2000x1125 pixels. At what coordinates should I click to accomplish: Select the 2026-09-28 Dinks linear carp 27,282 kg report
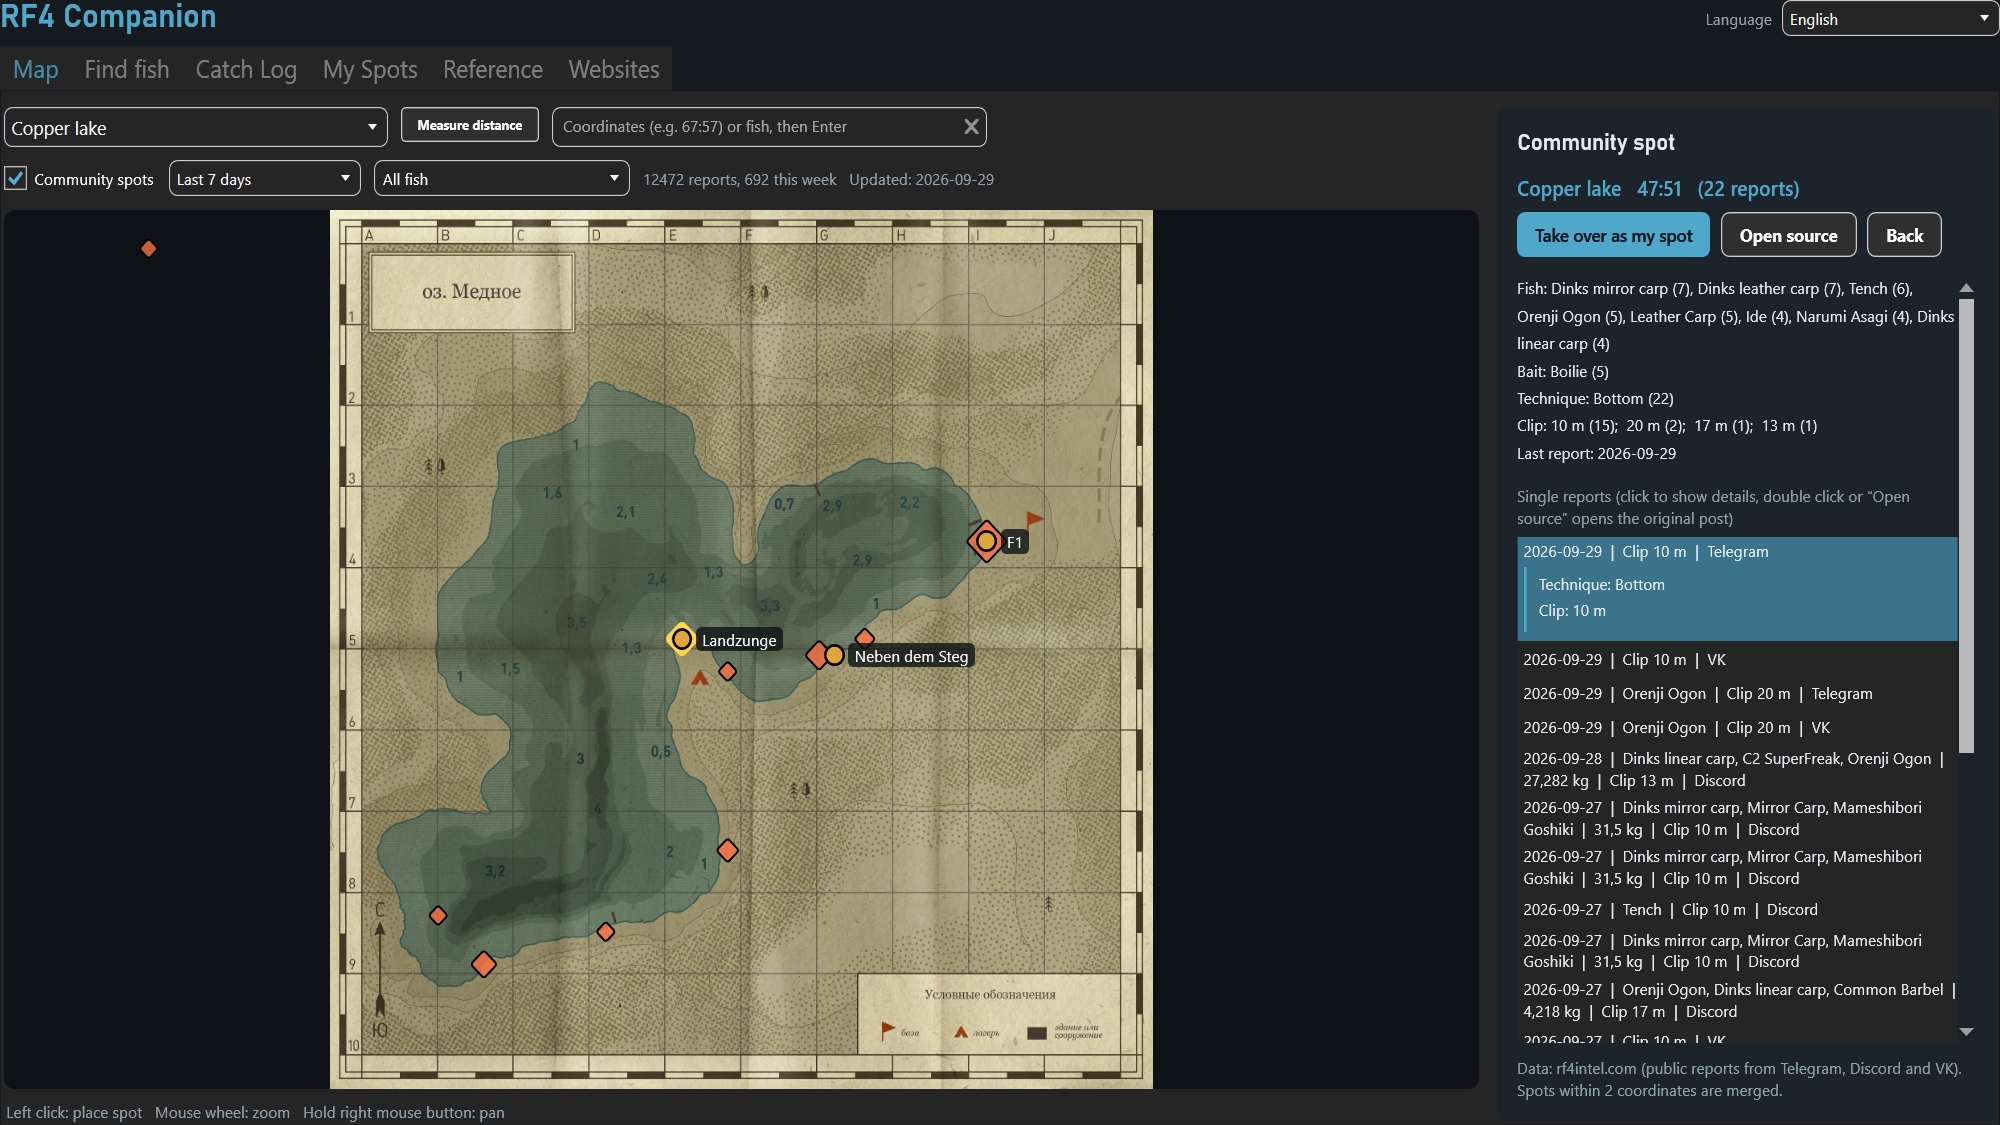[x=1737, y=770]
